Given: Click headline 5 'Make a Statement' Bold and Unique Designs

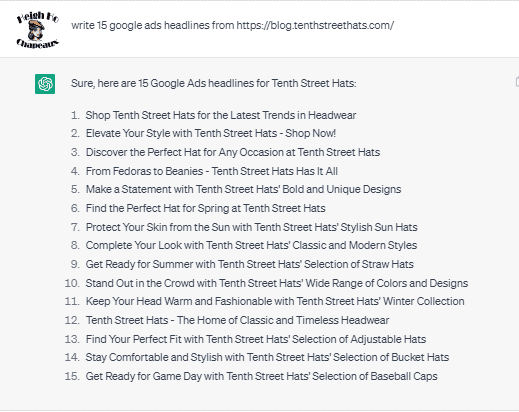Looking at the screenshot, I should [x=243, y=189].
